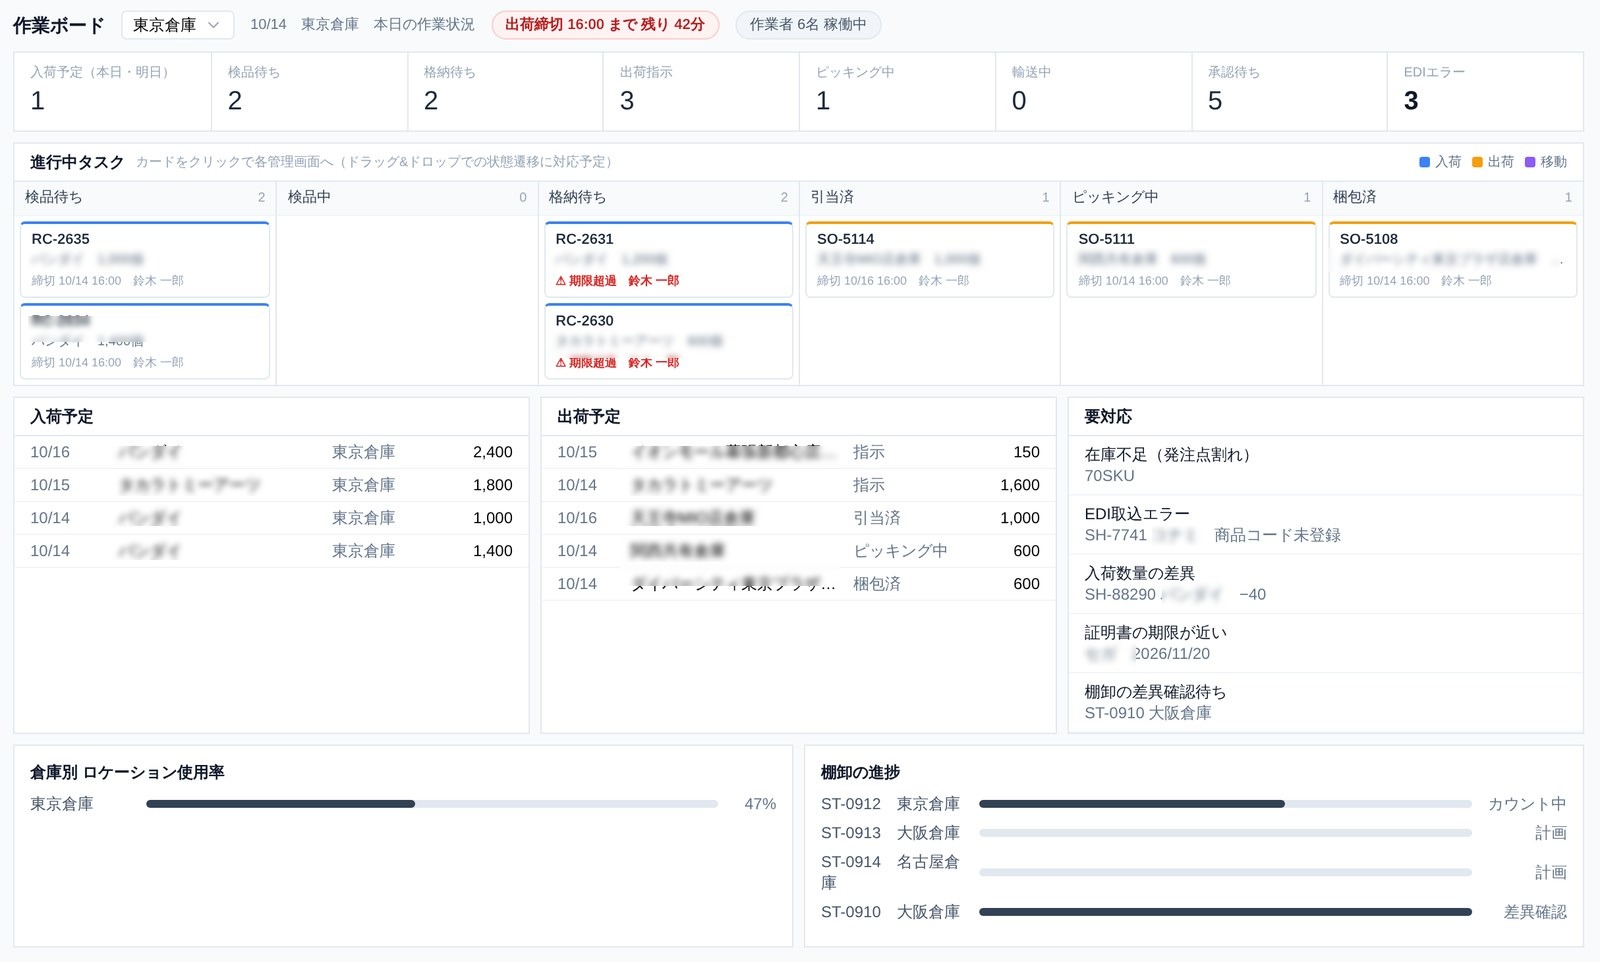The height and width of the screenshot is (962, 1600).
Task: Select the 出荷予定 row with status 引当済
Action: pos(798,518)
